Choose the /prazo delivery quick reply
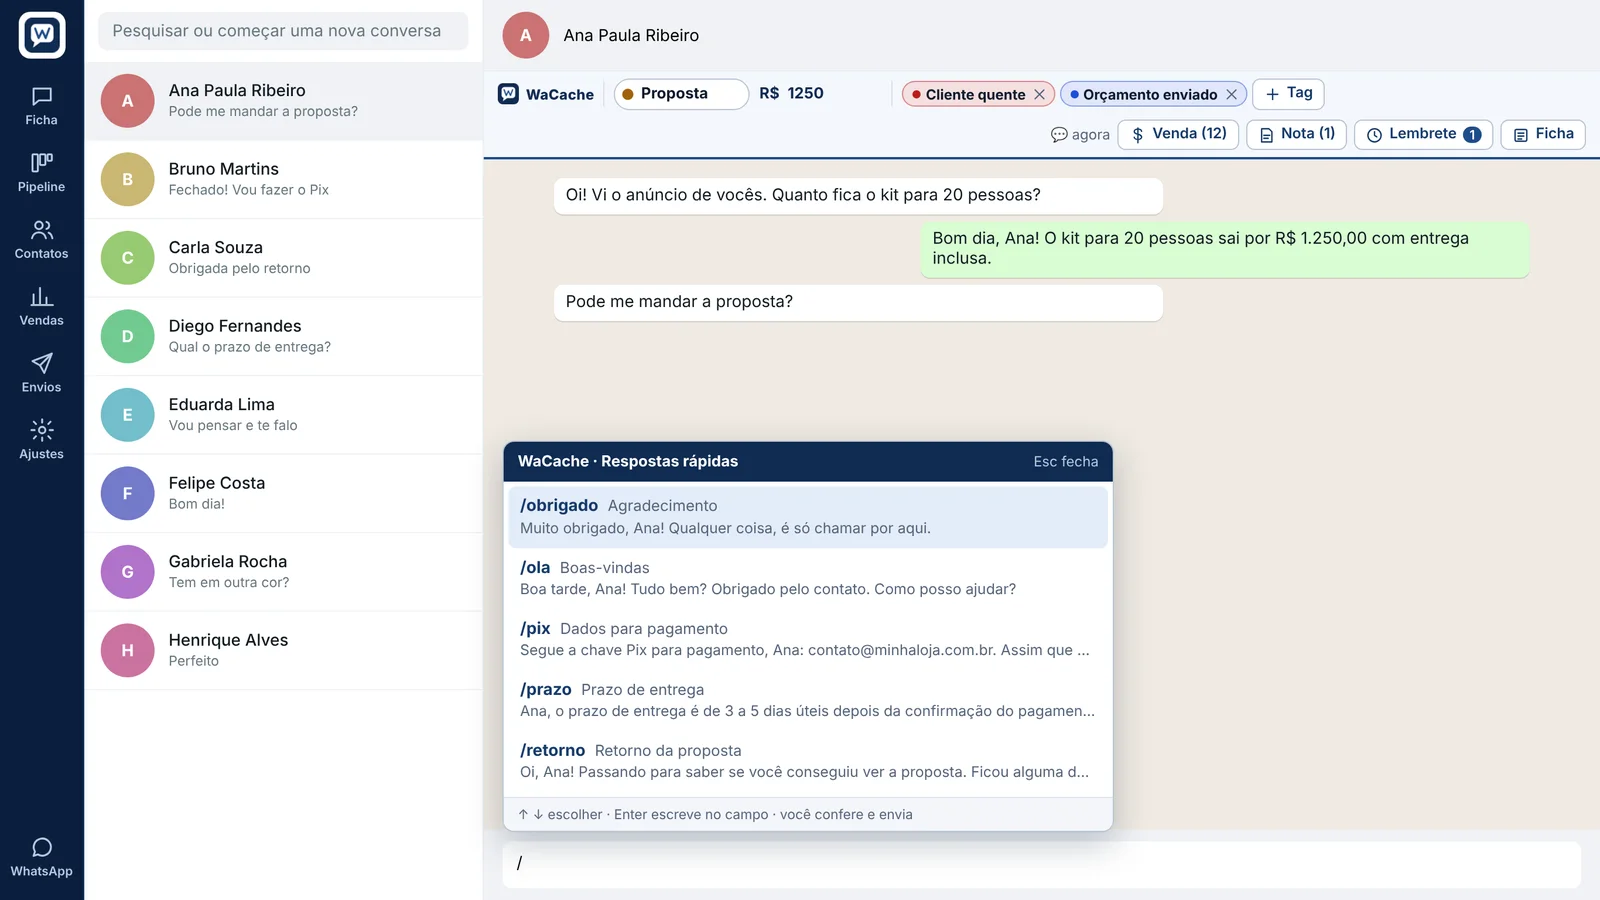This screenshot has width=1600, height=900. click(x=808, y=700)
